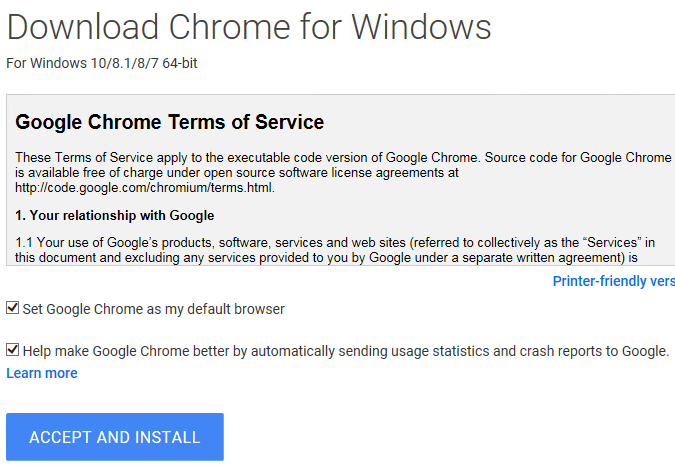Toggle usage statistics and crash reports checkbox
This screenshot has height=468, width=675.
[x=13, y=351]
